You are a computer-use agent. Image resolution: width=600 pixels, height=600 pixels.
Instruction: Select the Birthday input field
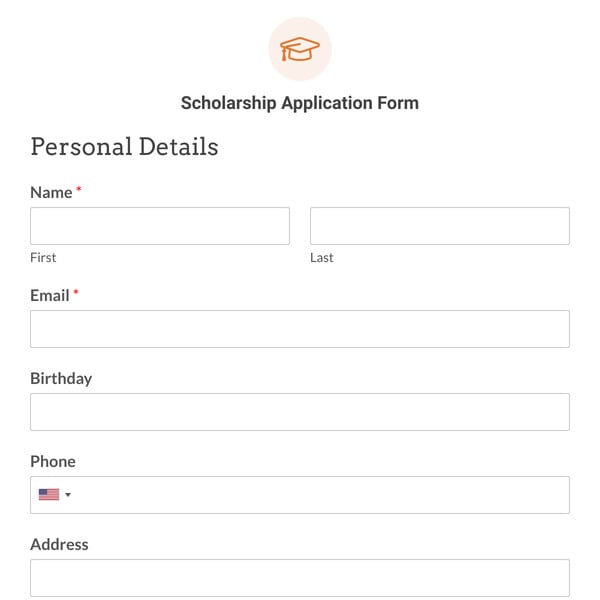pyautogui.click(x=300, y=412)
